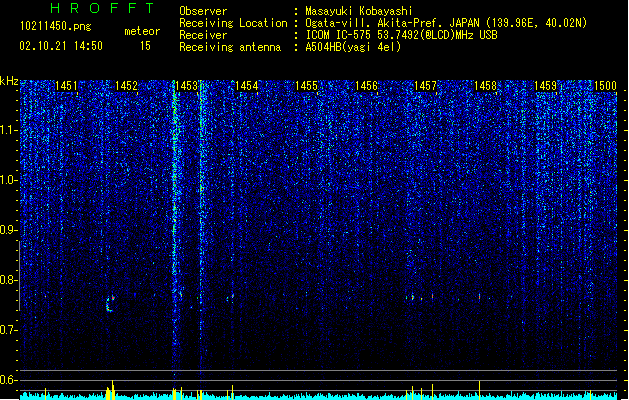Click the Receiving antenna label
629x400 pixels.
230,47
